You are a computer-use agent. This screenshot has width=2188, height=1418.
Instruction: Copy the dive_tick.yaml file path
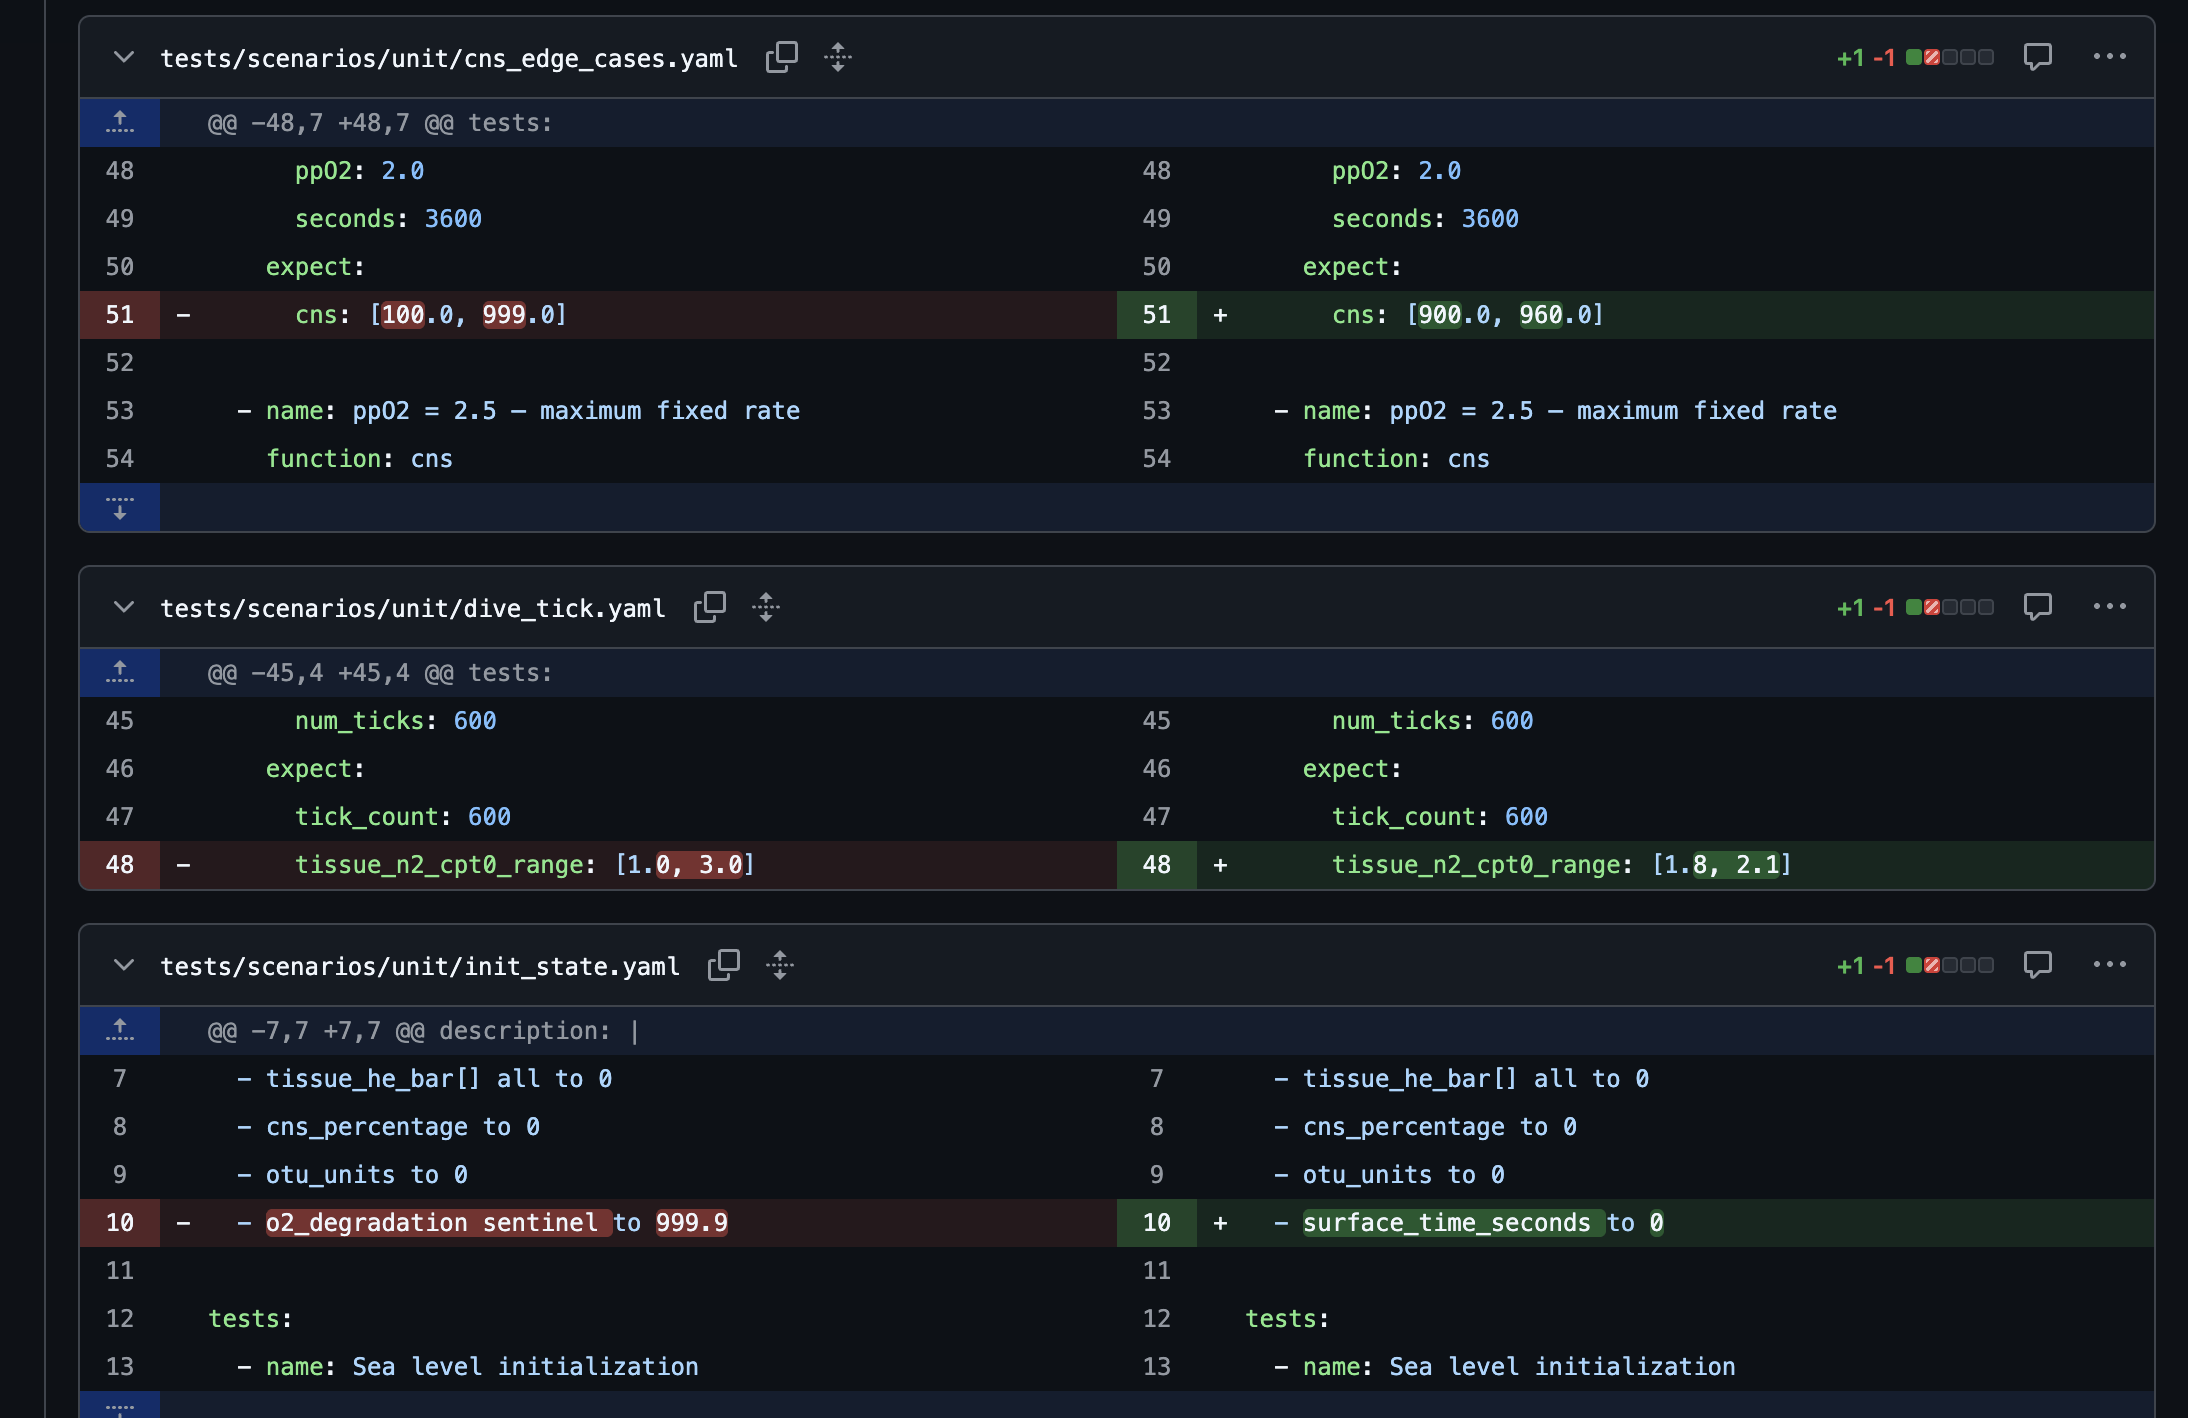point(710,607)
